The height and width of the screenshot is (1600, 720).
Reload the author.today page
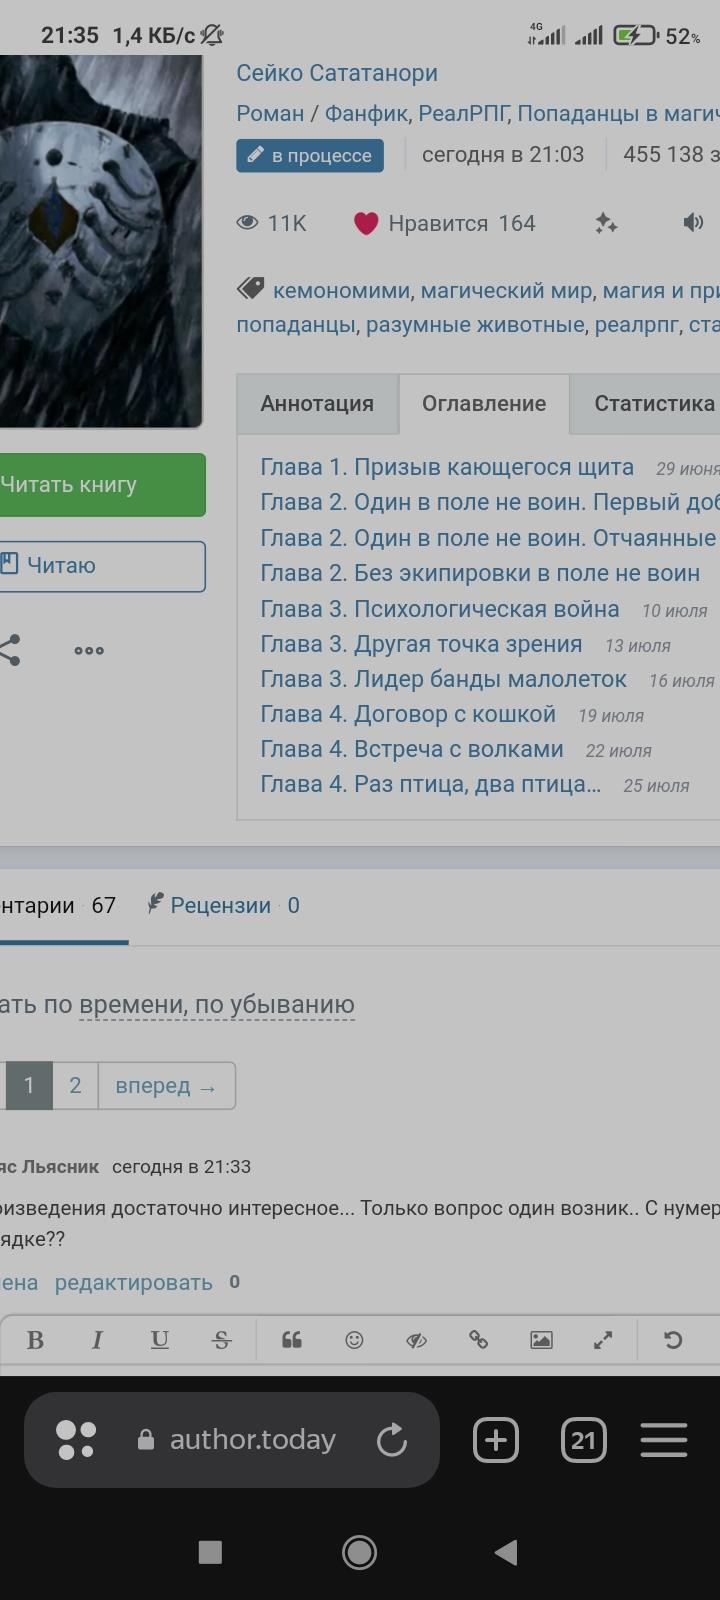click(x=391, y=1440)
